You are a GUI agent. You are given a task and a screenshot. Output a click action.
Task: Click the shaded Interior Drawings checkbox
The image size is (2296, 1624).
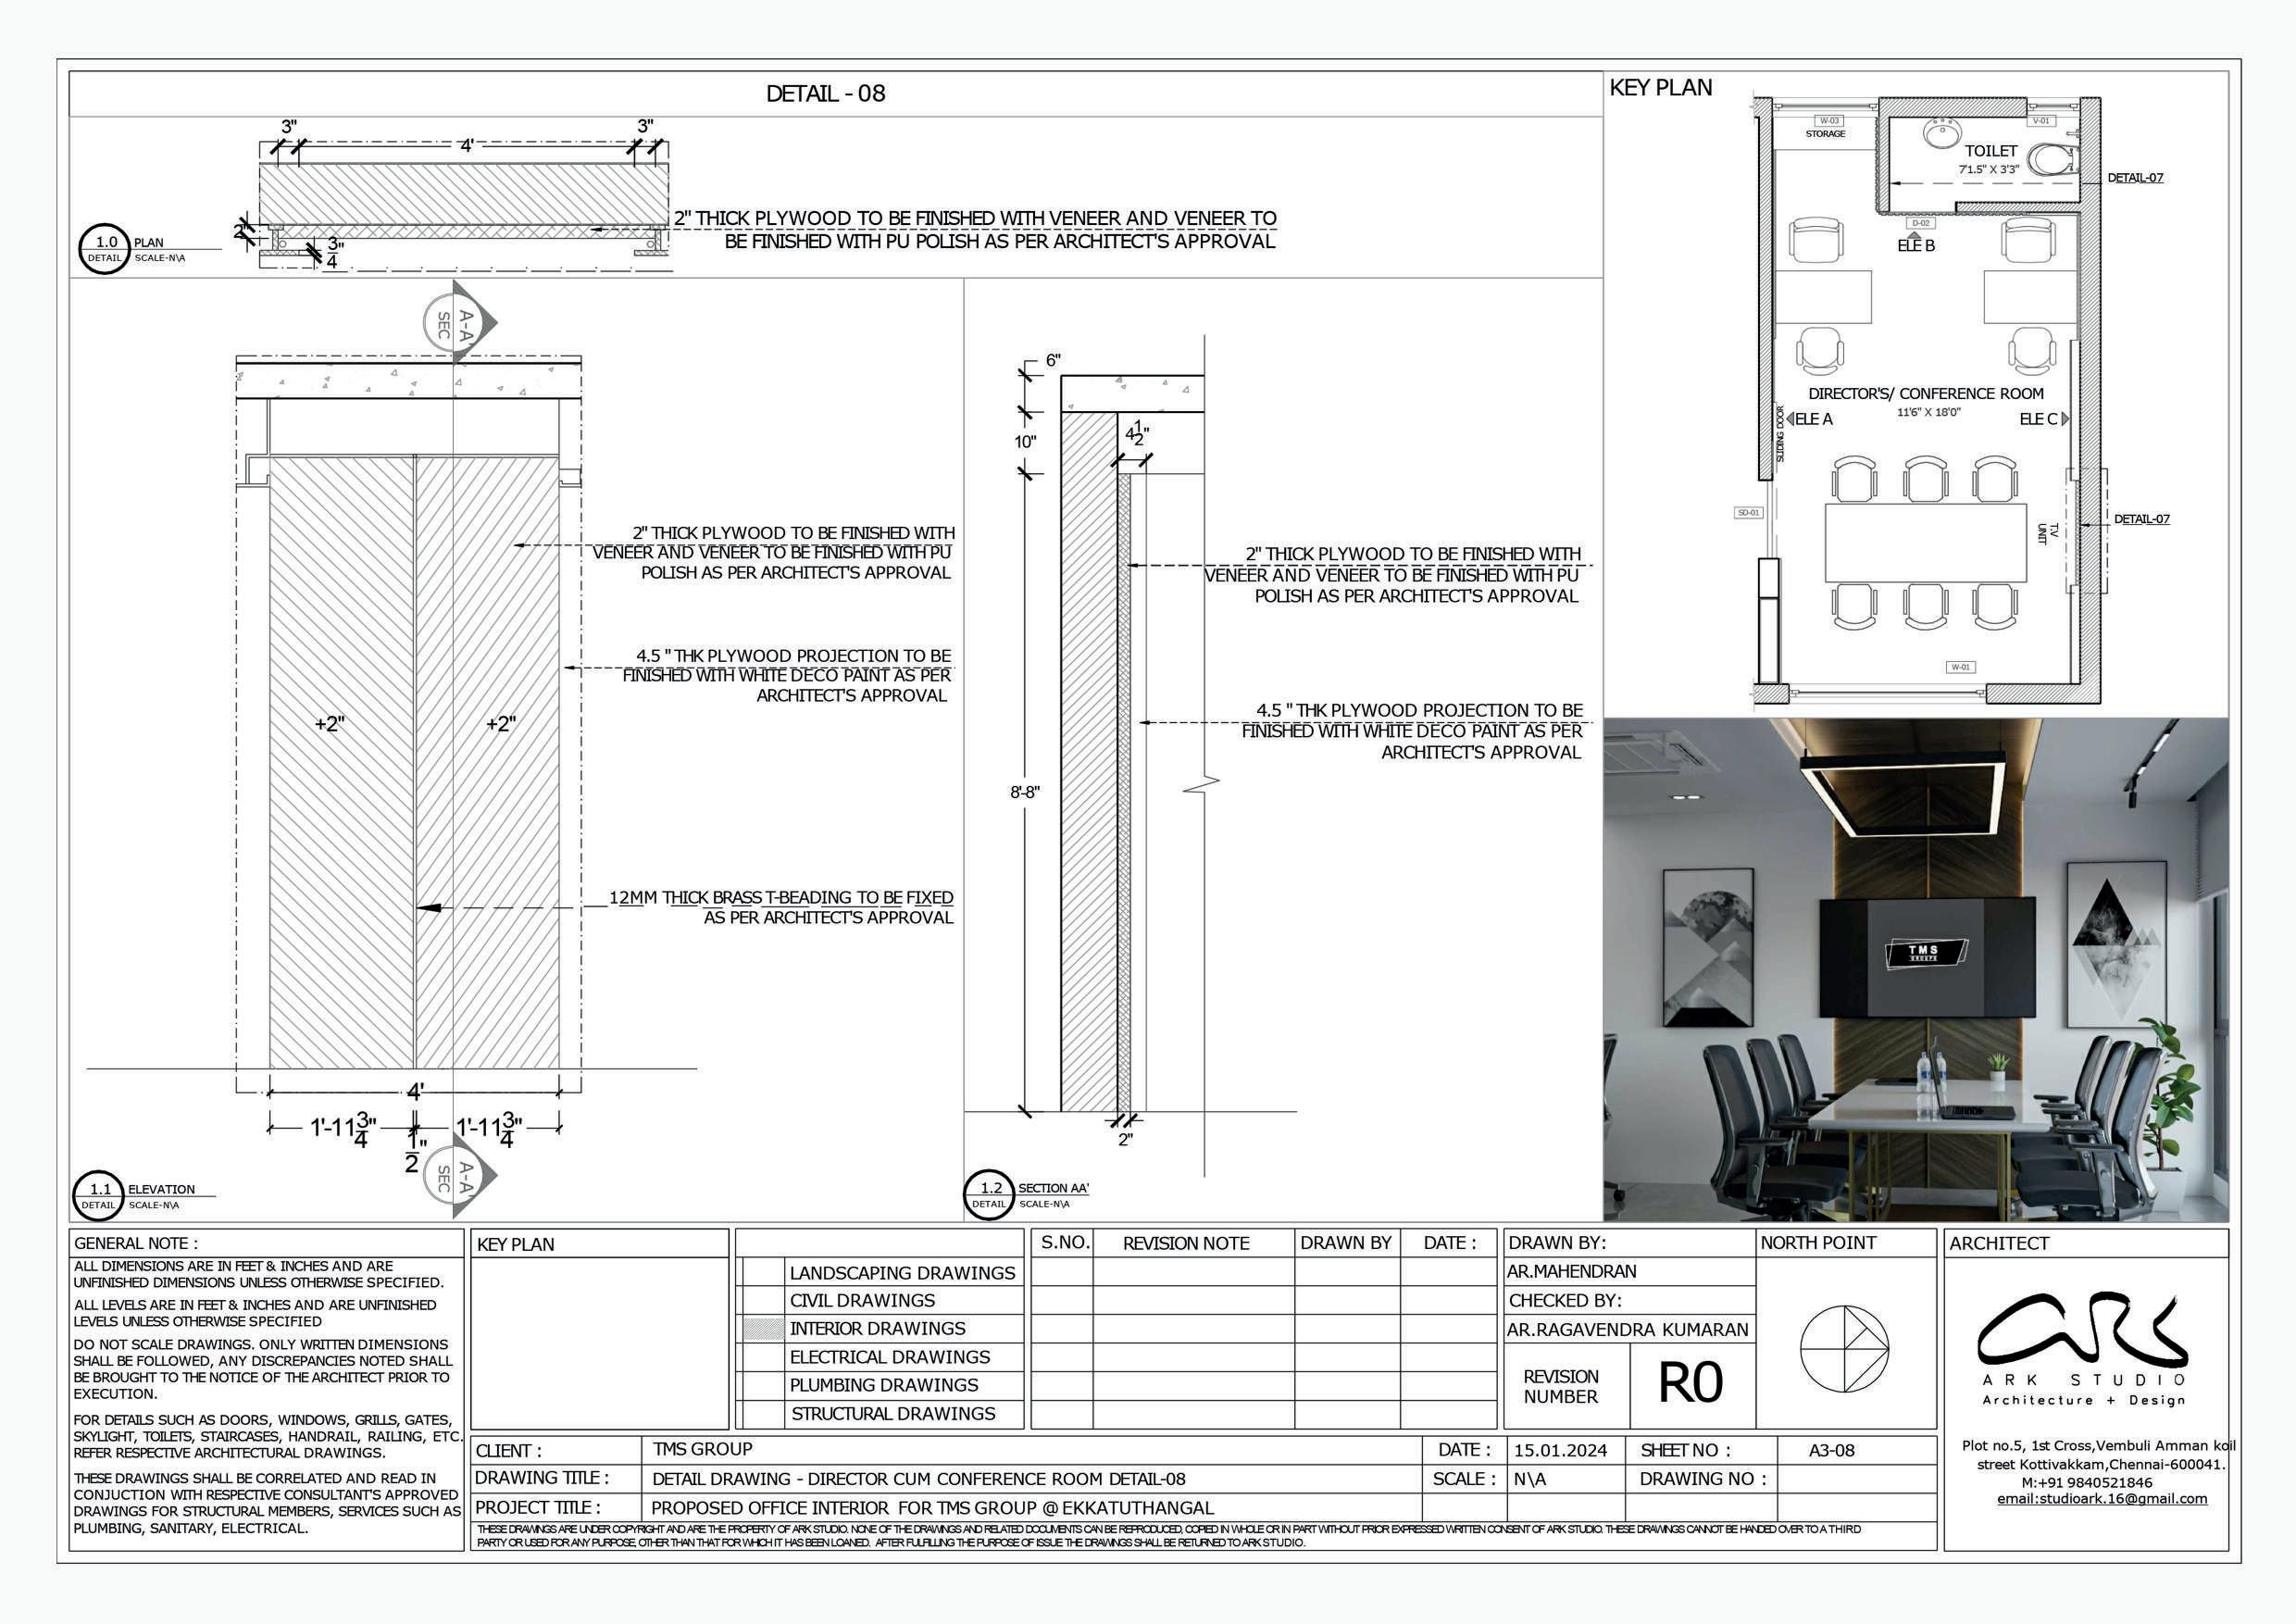764,1329
